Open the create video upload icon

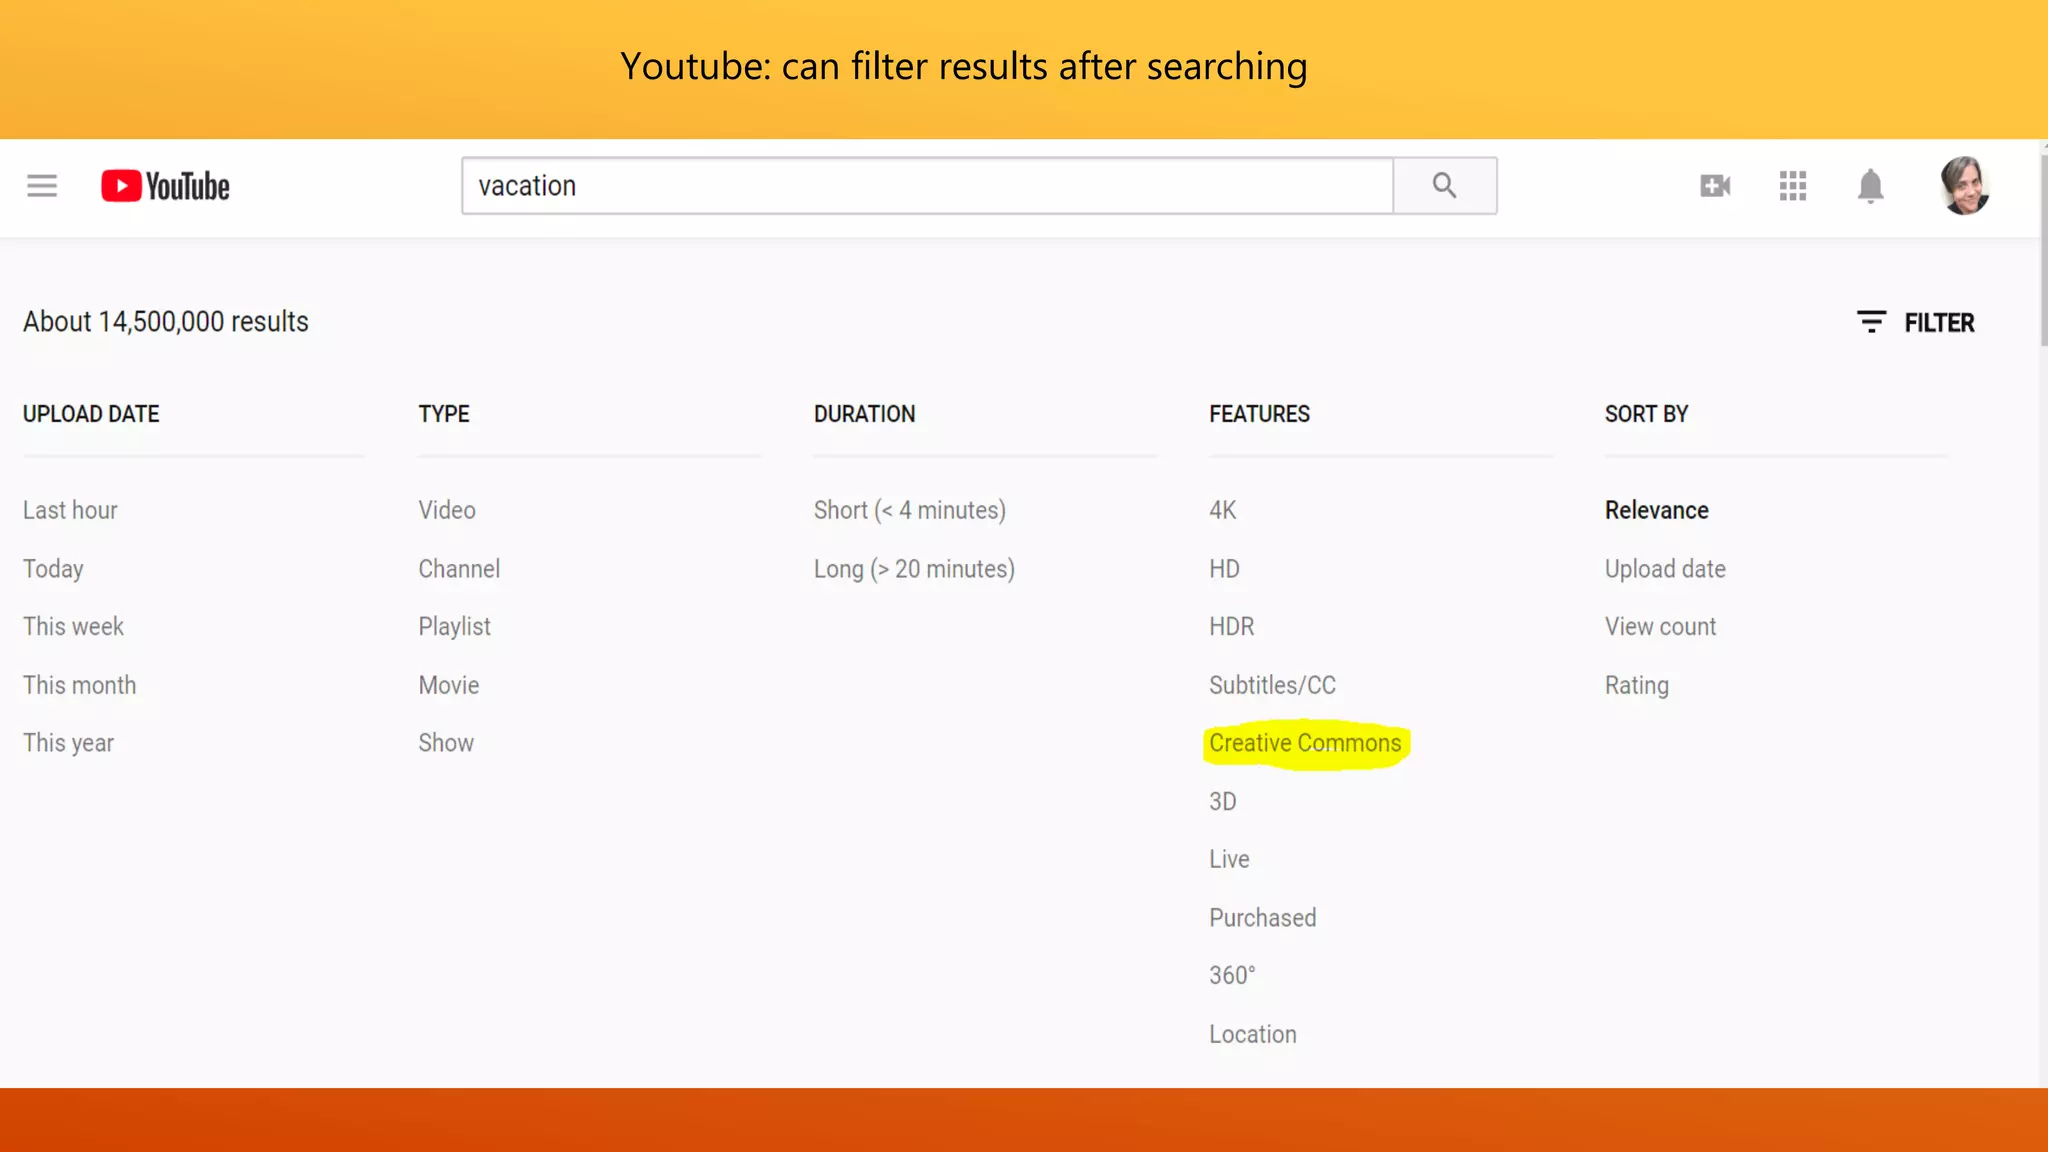point(1714,186)
